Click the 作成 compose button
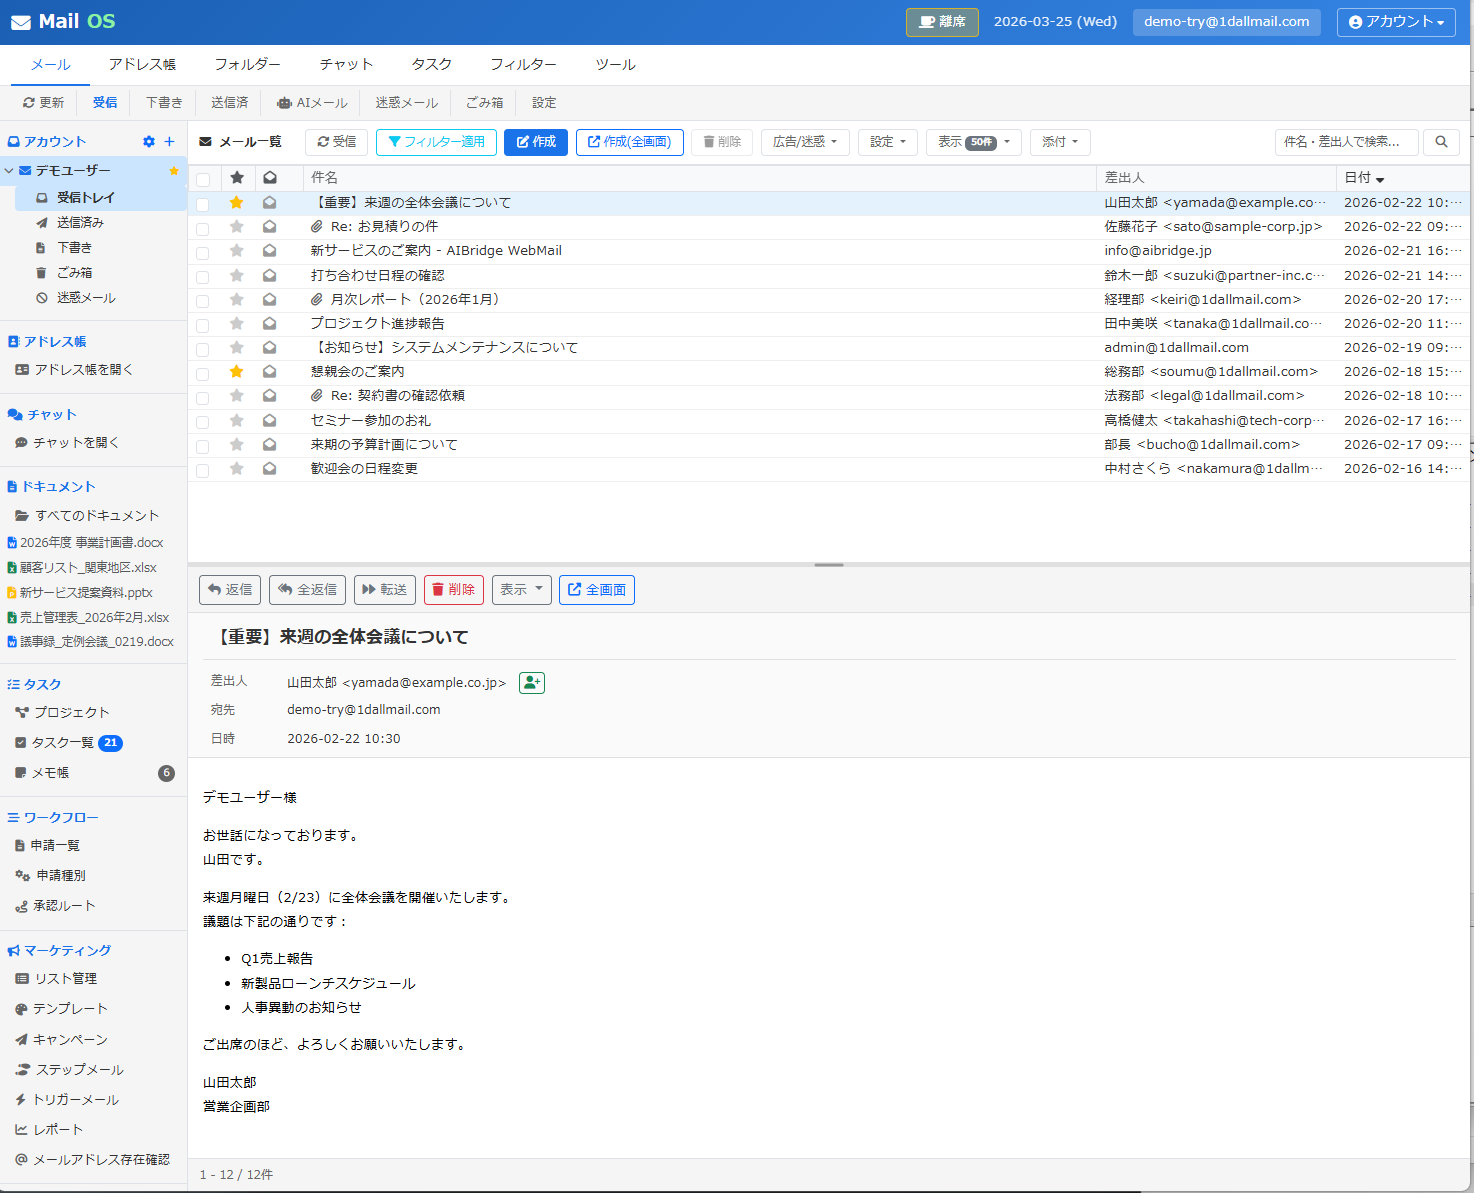This screenshot has width=1474, height=1193. 536,142
